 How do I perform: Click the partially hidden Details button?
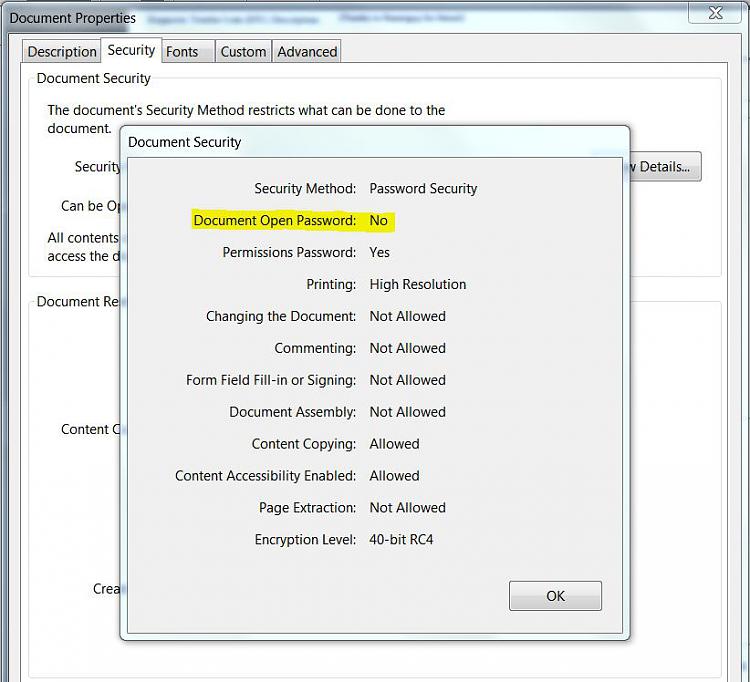665,166
